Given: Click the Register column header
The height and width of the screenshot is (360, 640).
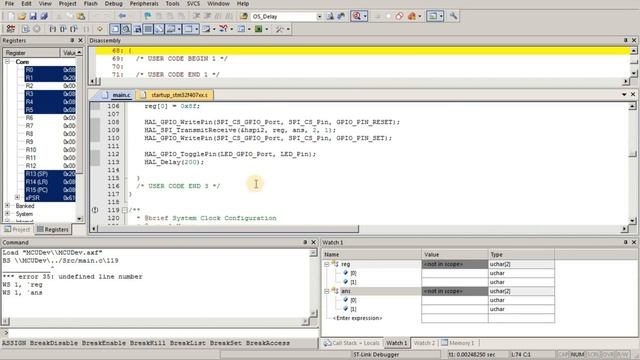Looking at the screenshot, I should point(31,53).
